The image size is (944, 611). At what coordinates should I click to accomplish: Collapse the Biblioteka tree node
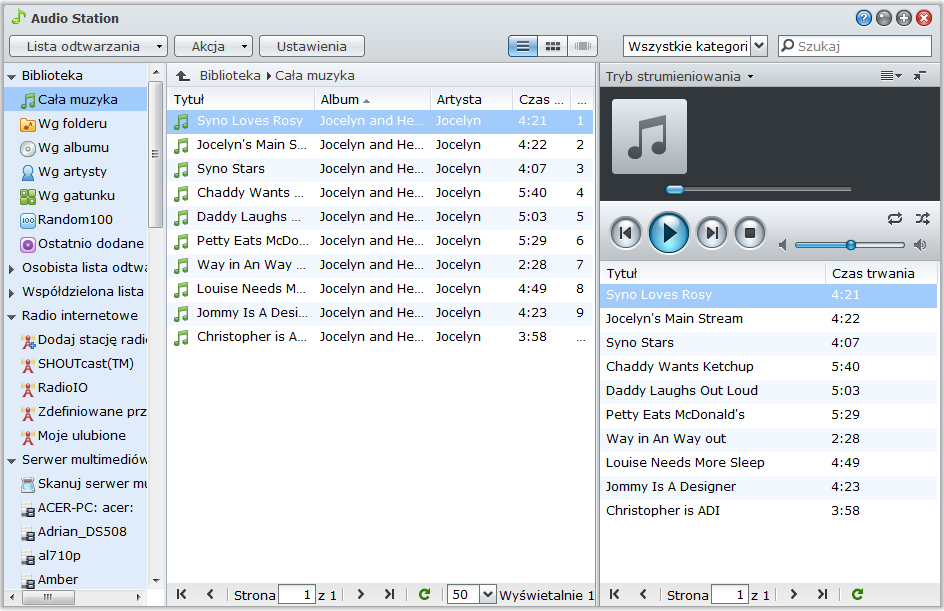coord(11,76)
